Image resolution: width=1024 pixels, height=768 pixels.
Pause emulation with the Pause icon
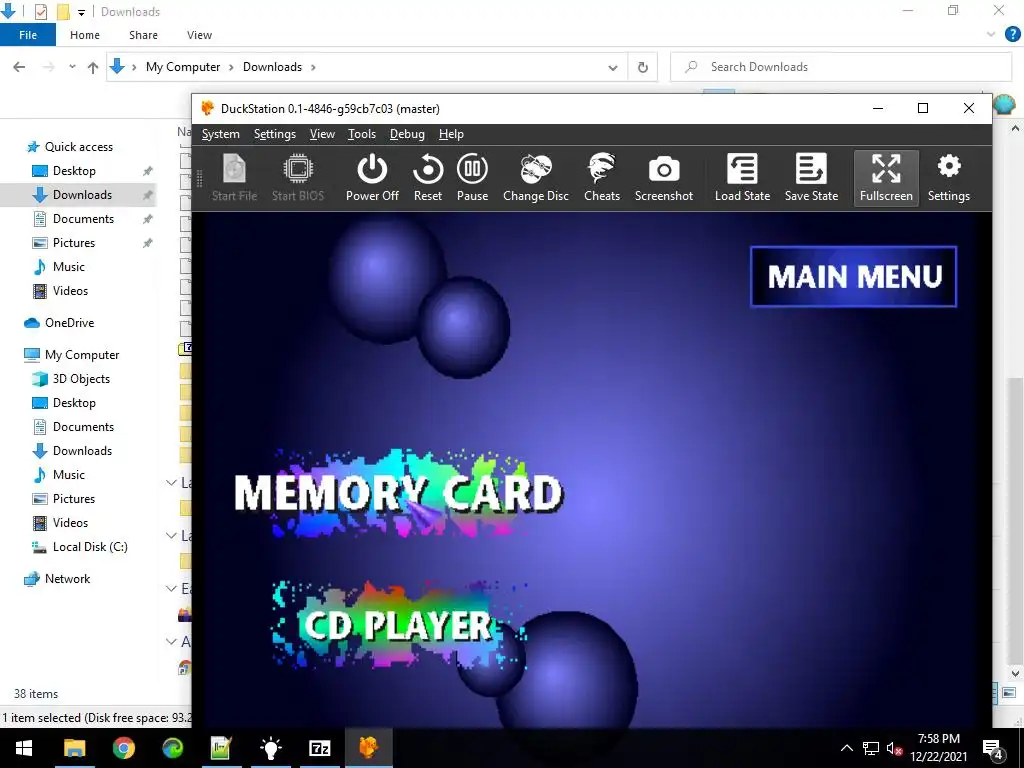472,178
